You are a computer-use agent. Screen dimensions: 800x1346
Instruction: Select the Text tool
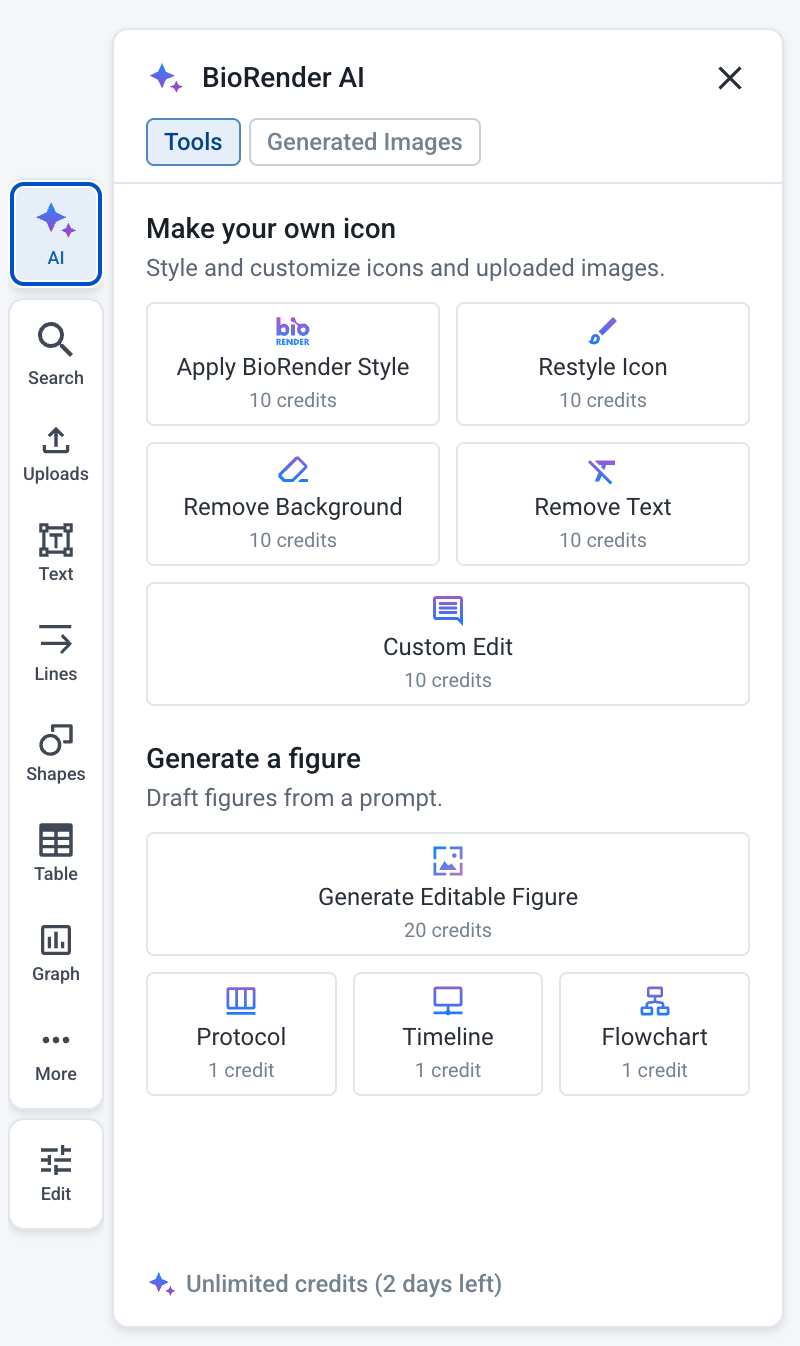tap(56, 552)
